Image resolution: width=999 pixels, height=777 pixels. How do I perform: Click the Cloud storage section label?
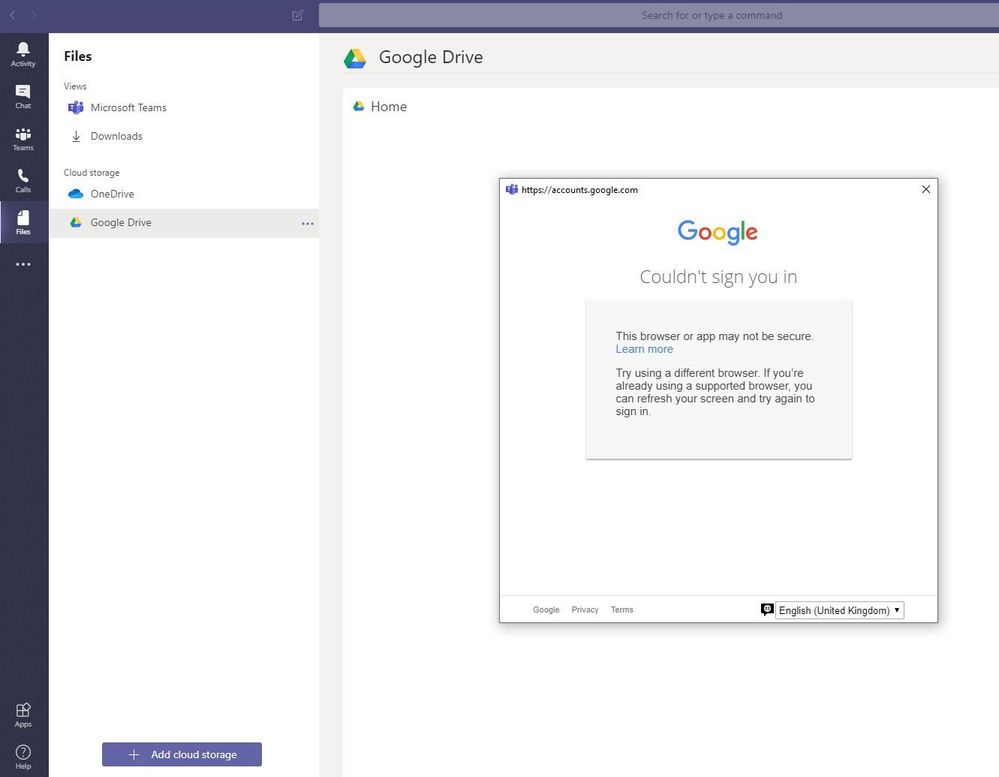(x=92, y=173)
